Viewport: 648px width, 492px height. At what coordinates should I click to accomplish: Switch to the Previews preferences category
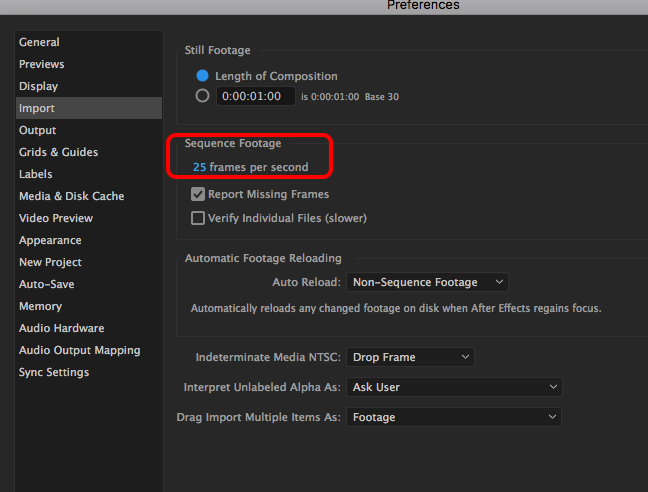[42, 64]
